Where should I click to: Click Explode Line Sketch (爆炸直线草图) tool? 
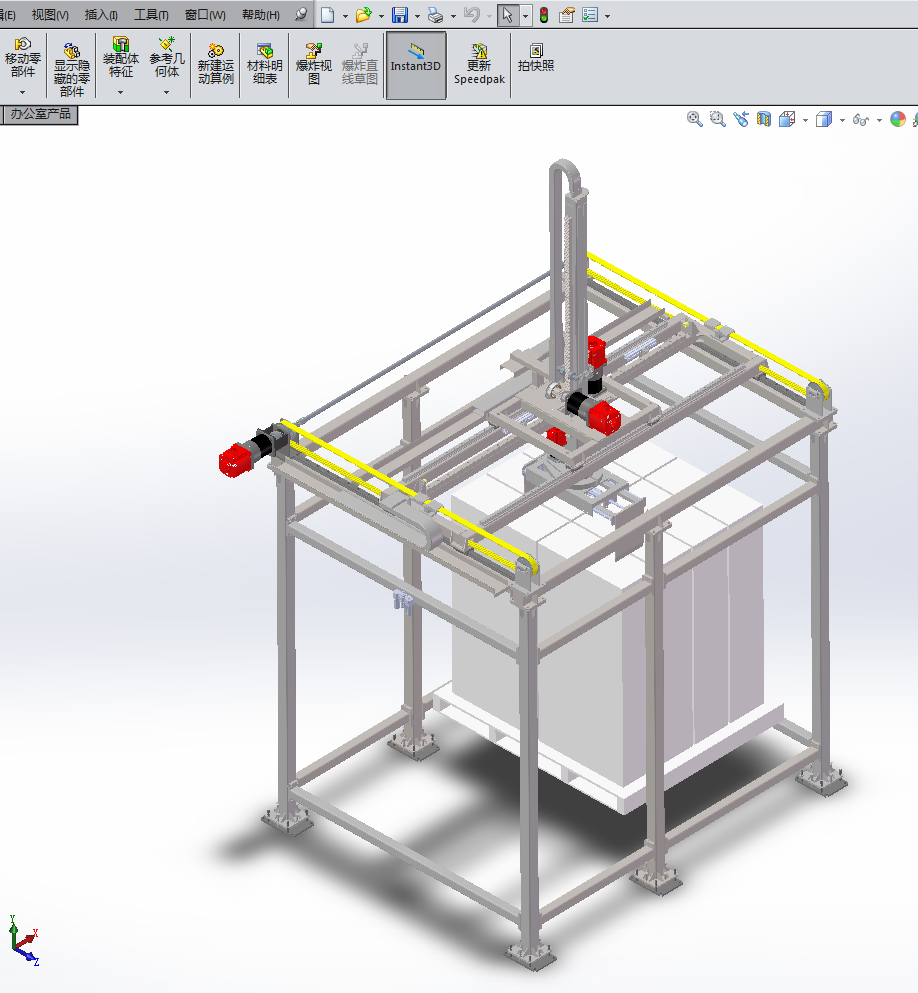tap(360, 64)
